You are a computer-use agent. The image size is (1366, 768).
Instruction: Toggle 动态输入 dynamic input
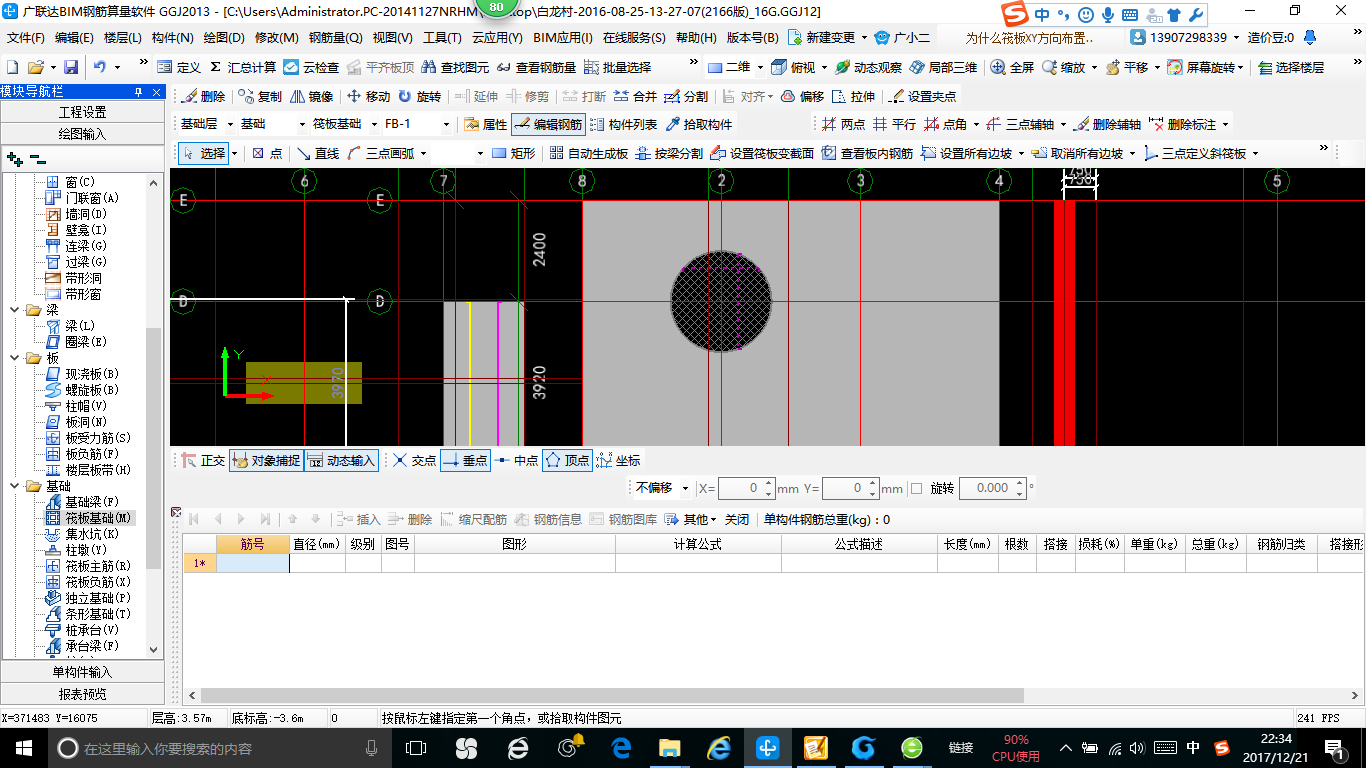[342, 461]
